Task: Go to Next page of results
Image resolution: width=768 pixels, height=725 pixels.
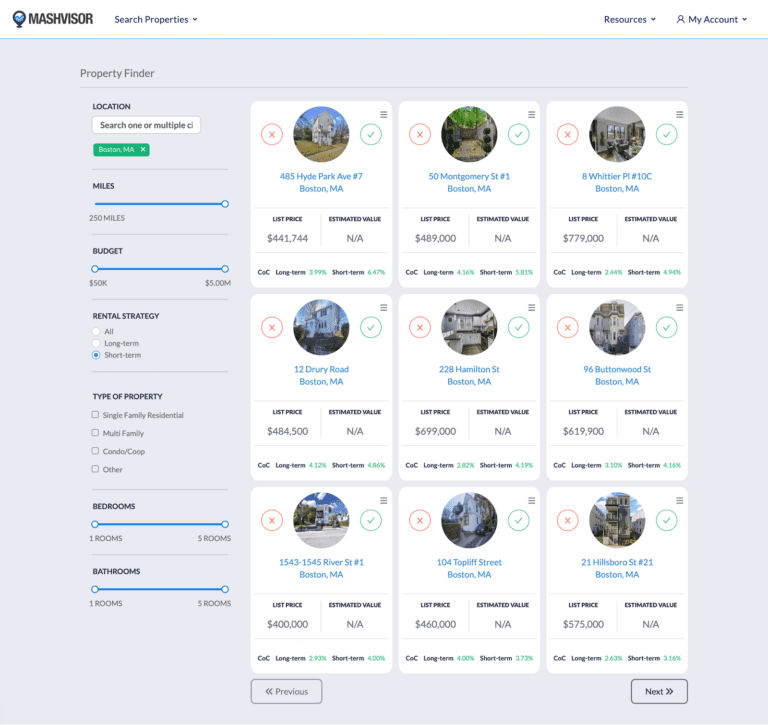Action: (x=659, y=691)
